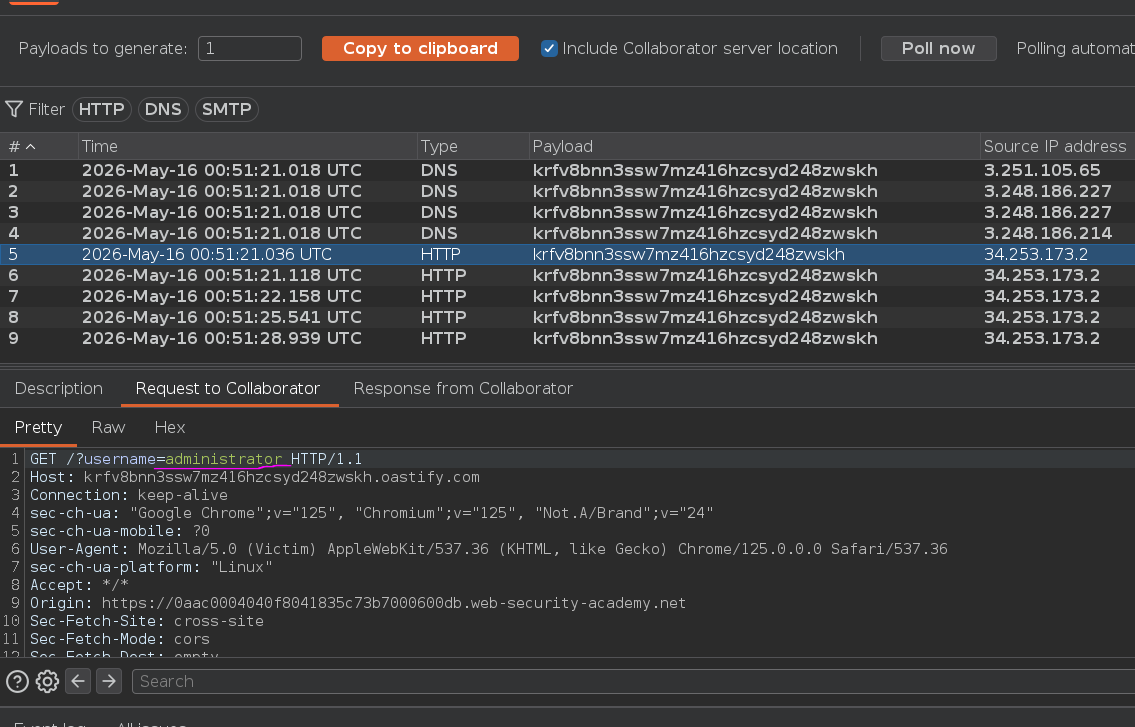Click the Poll now button
Image resolution: width=1135 pixels, height=727 pixels.
click(x=938, y=49)
